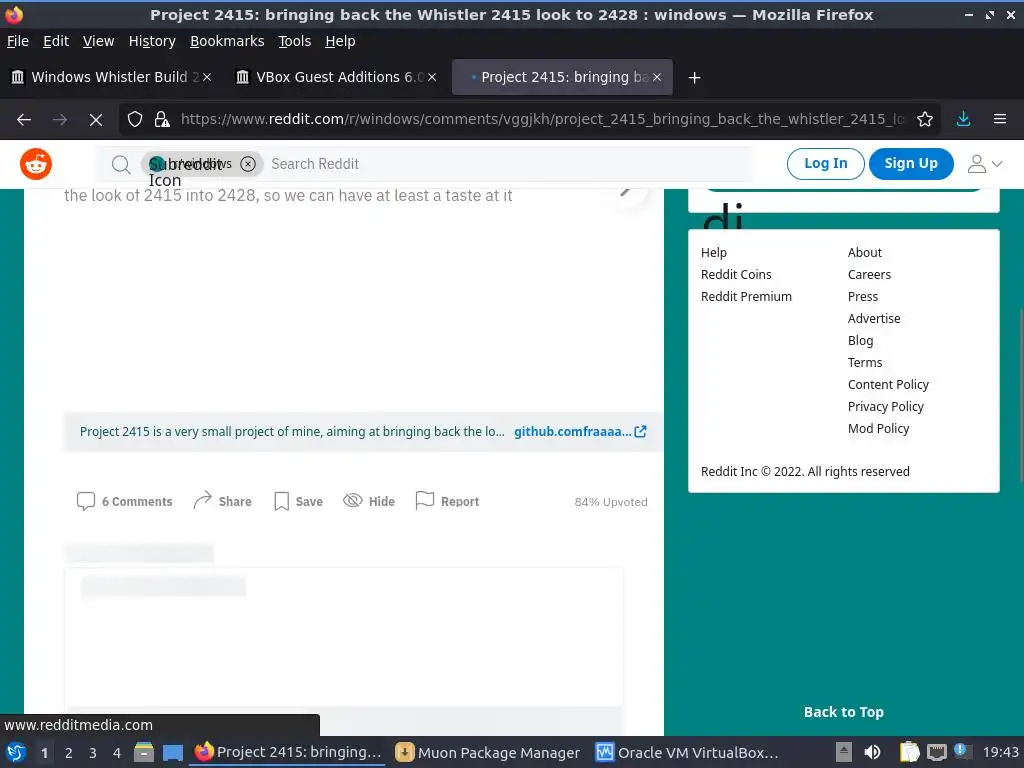Image resolution: width=1024 pixels, height=768 pixels.
Task: Open the Press footer link
Action: coord(863,296)
